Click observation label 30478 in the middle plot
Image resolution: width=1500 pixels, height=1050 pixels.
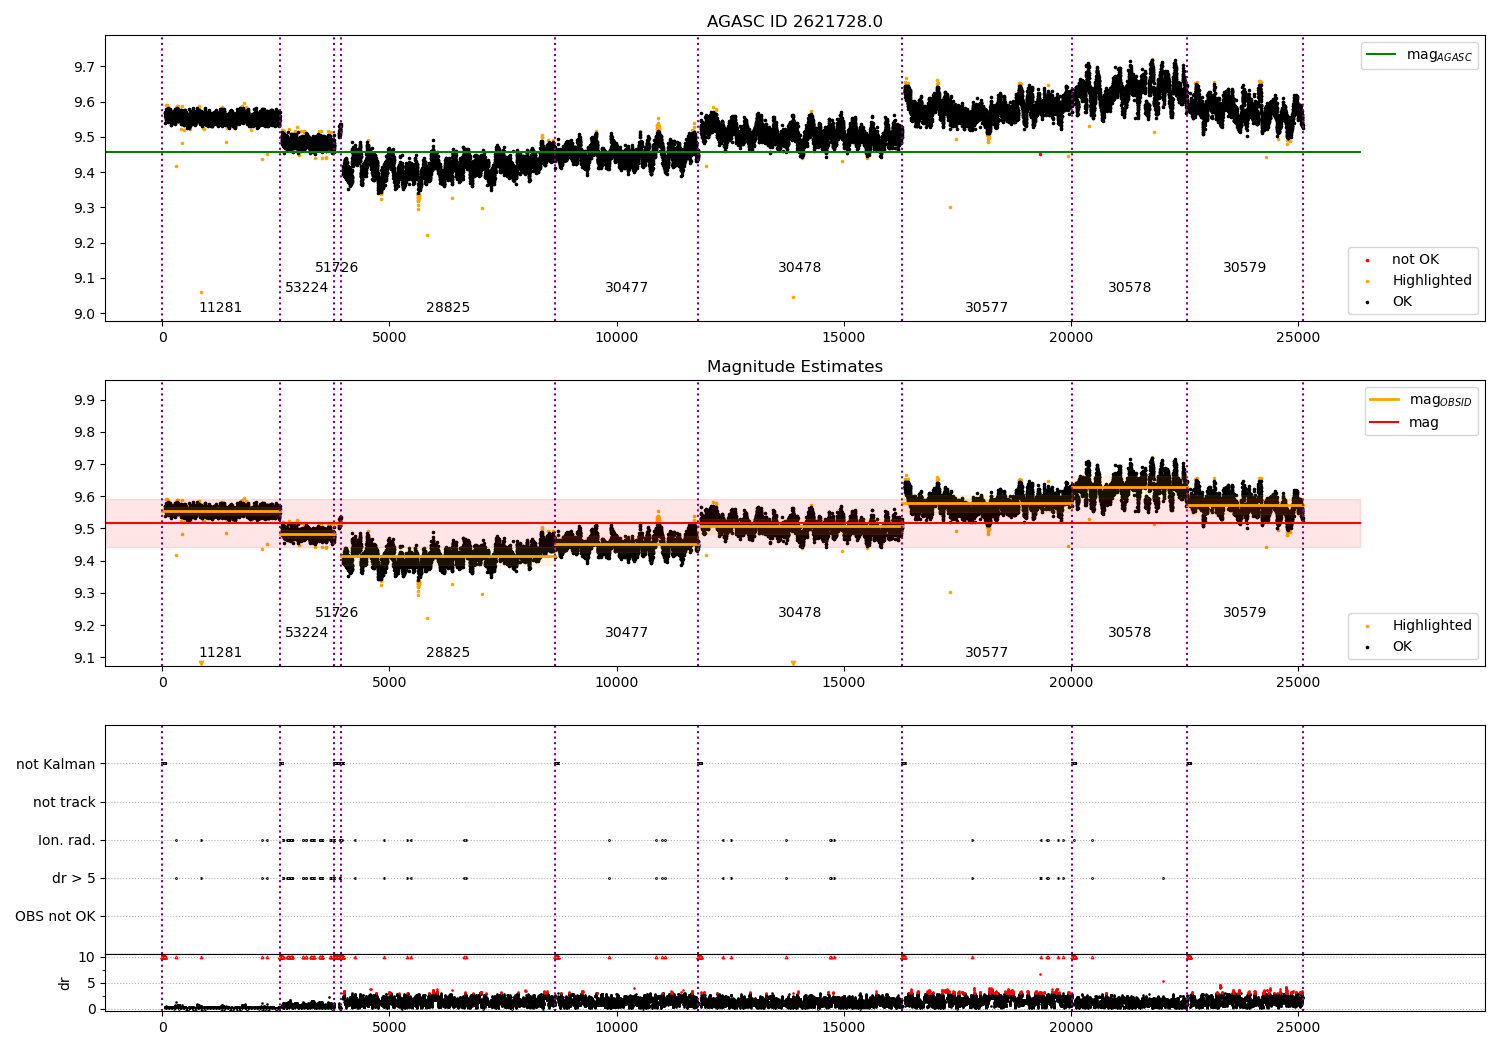799,613
